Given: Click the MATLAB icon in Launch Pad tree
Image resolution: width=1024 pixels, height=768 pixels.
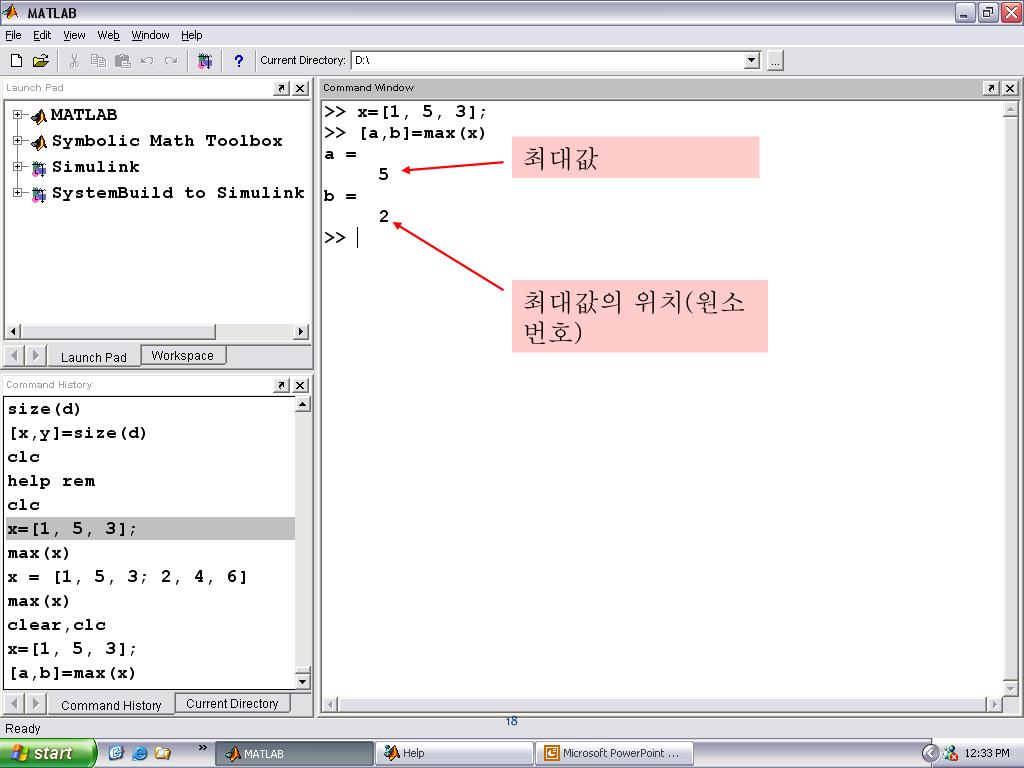Looking at the screenshot, I should pyautogui.click(x=39, y=116).
